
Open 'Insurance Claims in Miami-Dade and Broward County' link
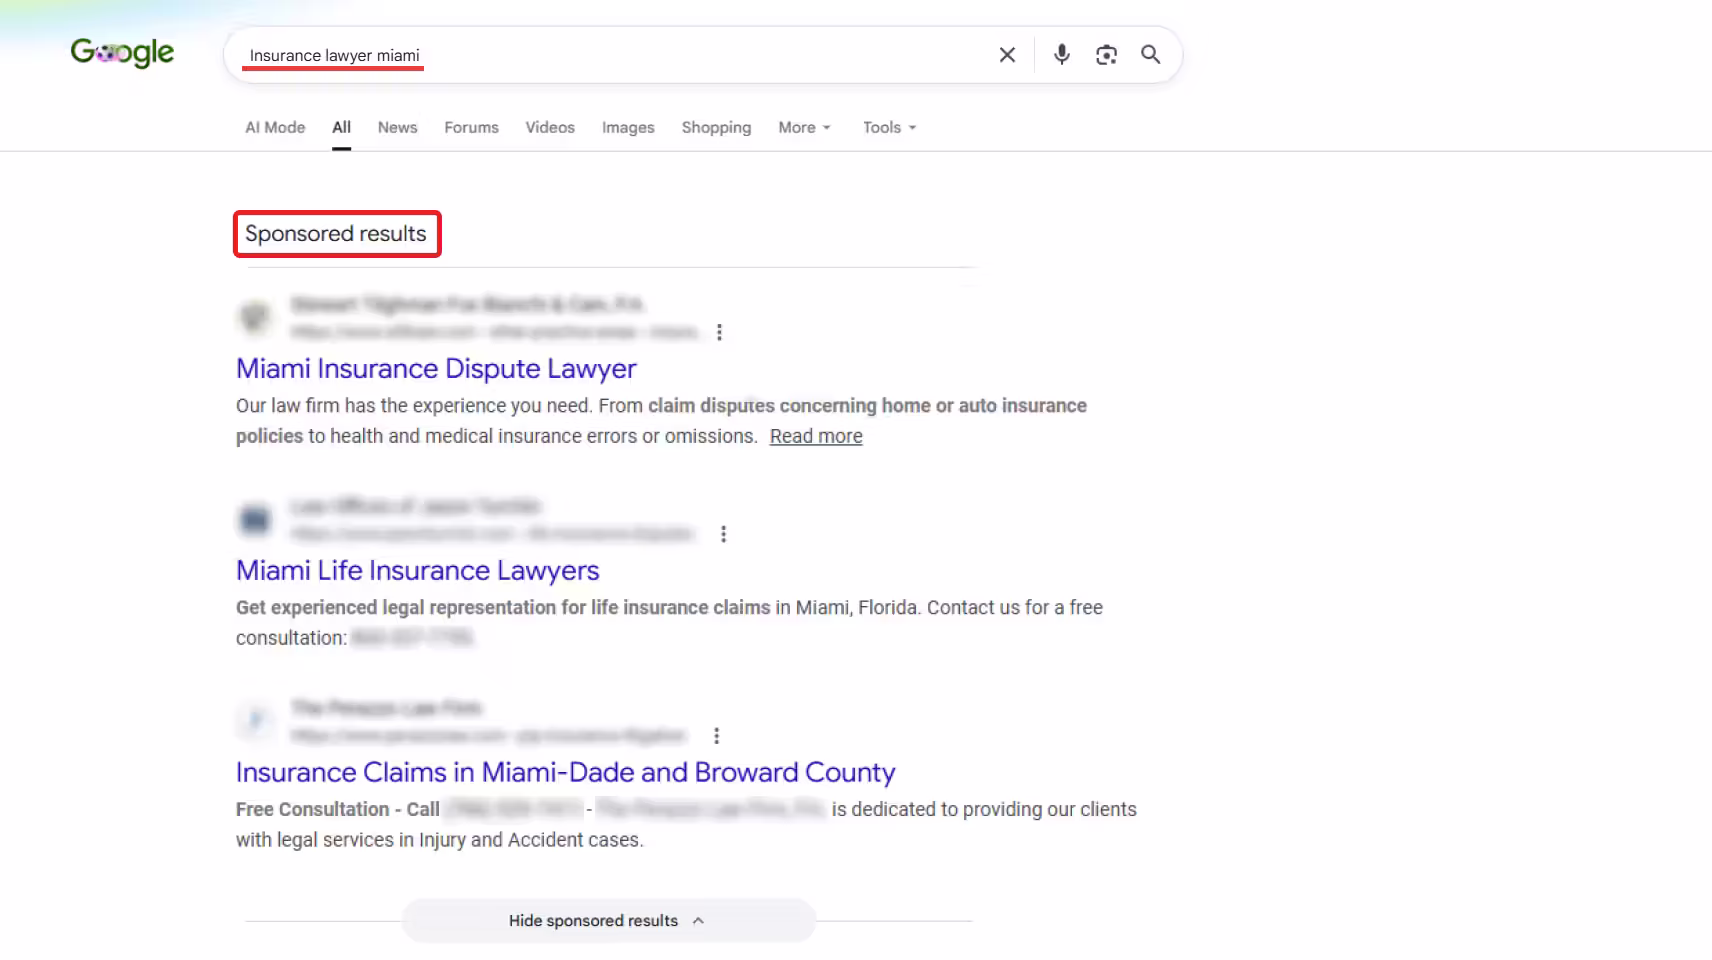[x=565, y=772]
